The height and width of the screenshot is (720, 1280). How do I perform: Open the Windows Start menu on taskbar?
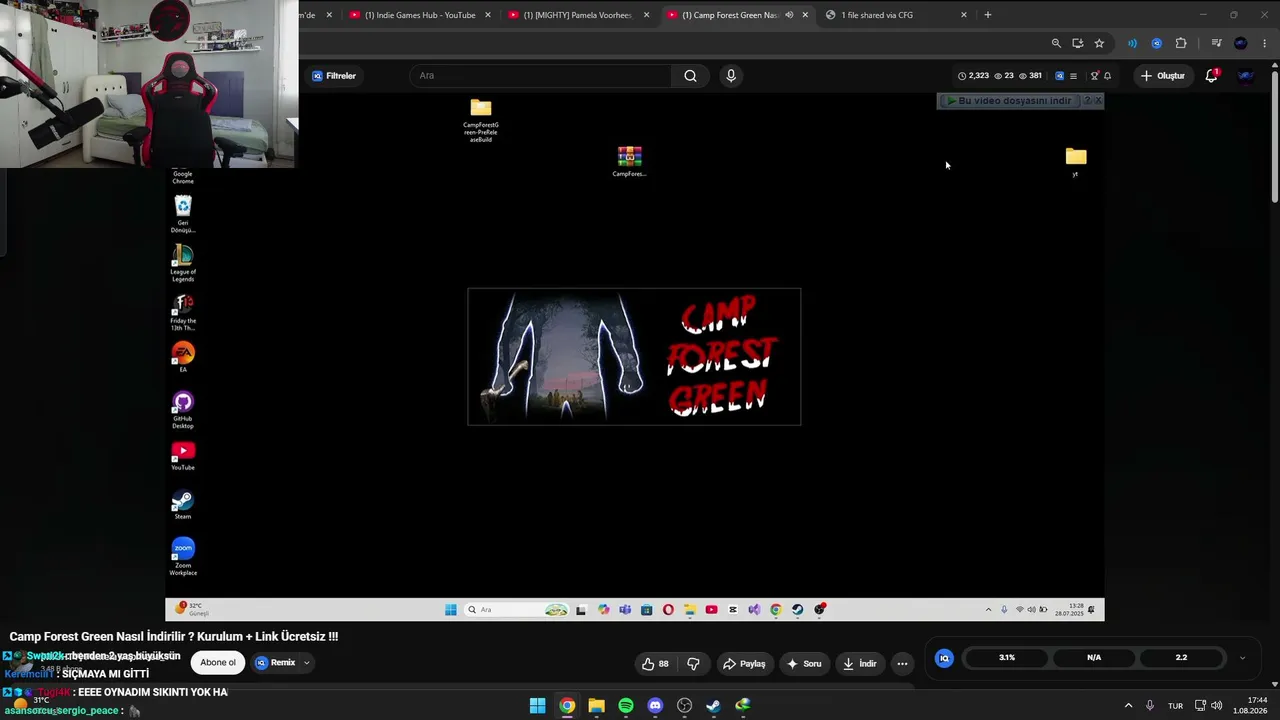[538, 706]
